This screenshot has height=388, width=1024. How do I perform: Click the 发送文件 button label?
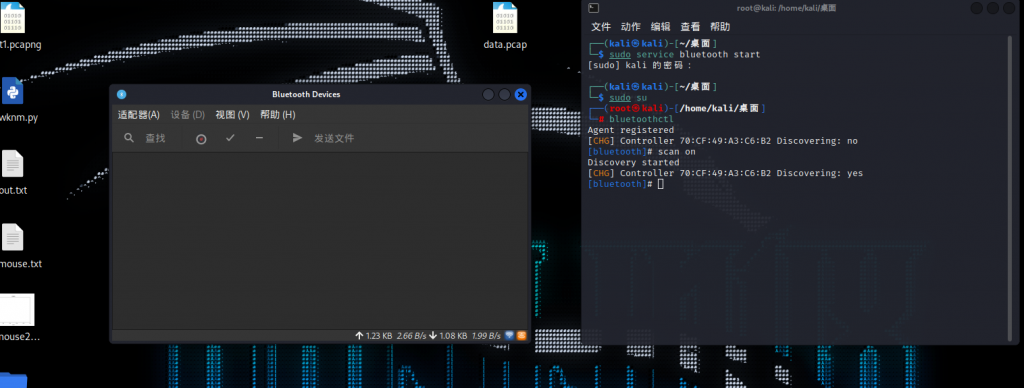334,138
